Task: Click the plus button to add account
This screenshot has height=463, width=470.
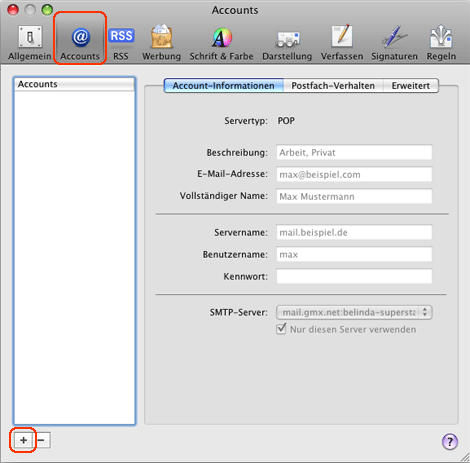Action: pos(23,440)
